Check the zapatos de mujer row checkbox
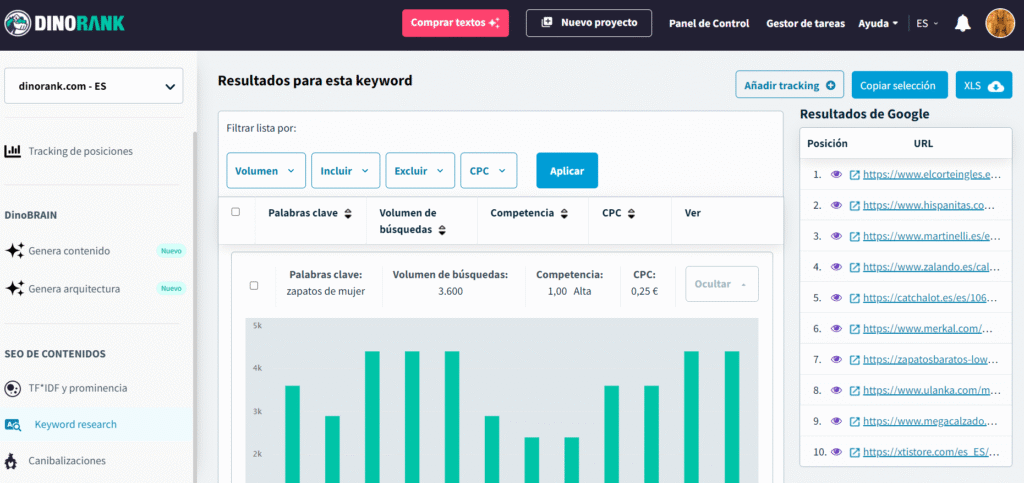The width and height of the screenshot is (1024, 483). click(x=254, y=285)
